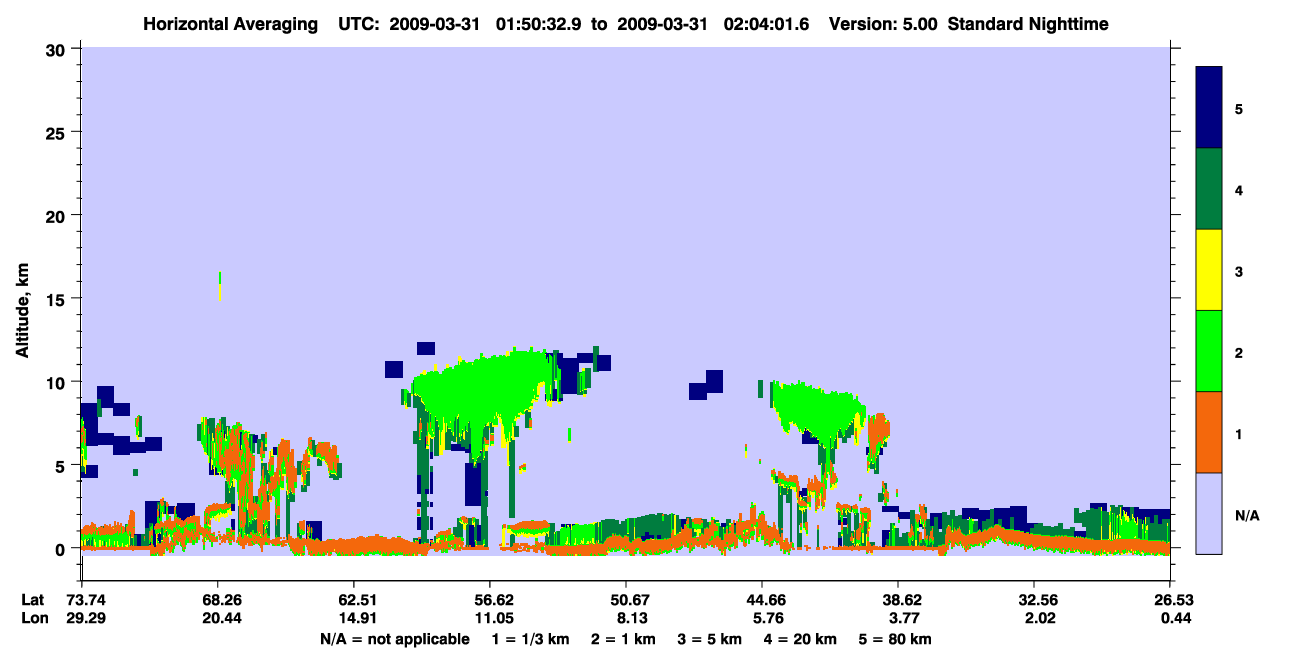Click the dark blue colorbar segment labeled 5
Viewport: 1300px width, 667px height.
pos(1209,107)
